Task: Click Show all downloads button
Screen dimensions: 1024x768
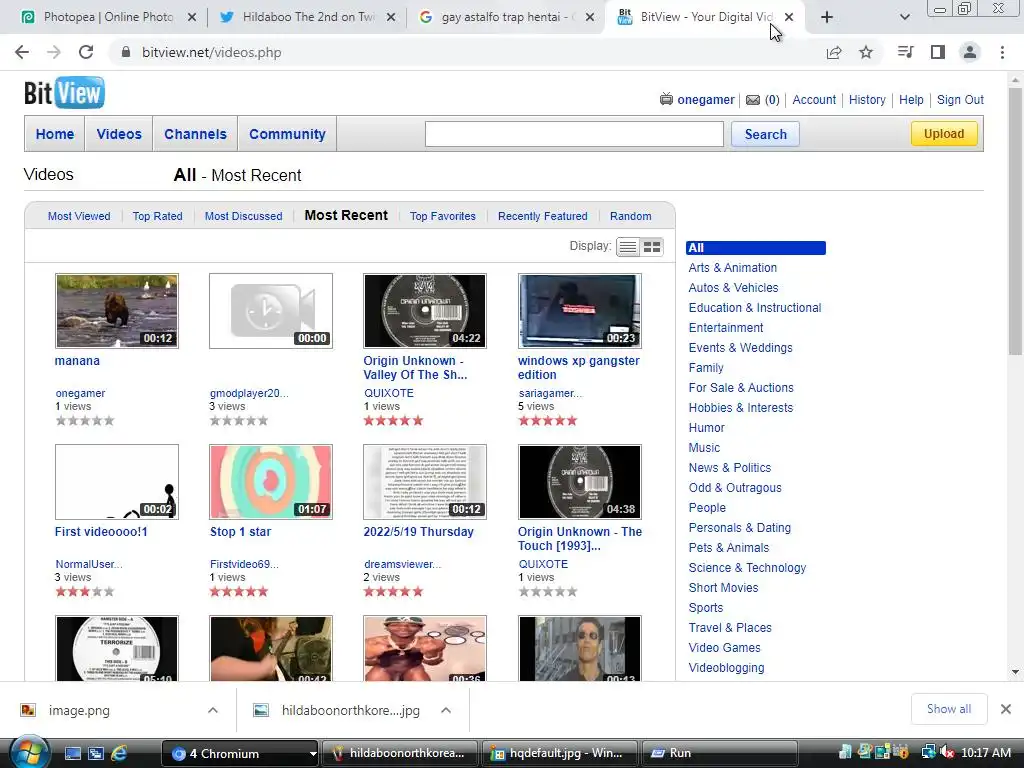Action: (x=949, y=709)
